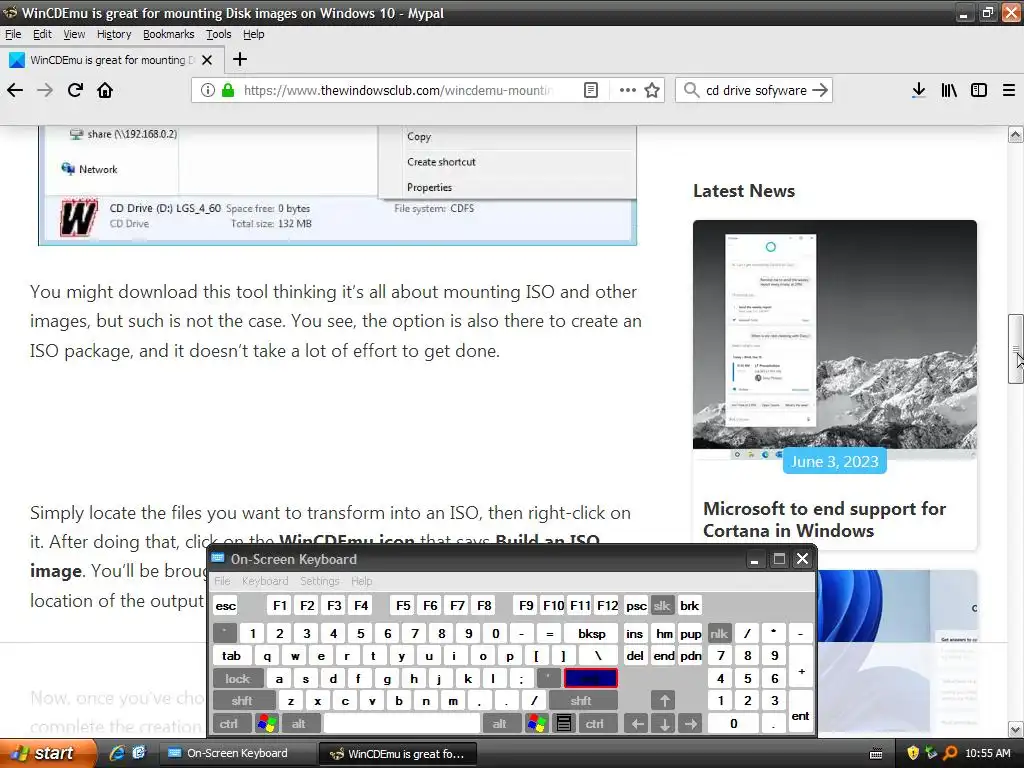Click the page scrollbar thumb
The image size is (1024, 768).
click(1016, 349)
